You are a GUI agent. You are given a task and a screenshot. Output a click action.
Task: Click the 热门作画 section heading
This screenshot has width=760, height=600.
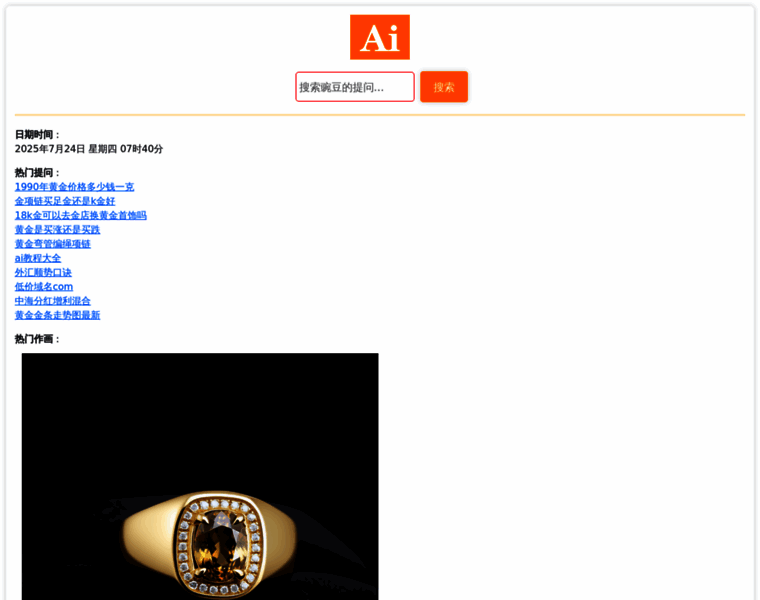click(x=37, y=339)
